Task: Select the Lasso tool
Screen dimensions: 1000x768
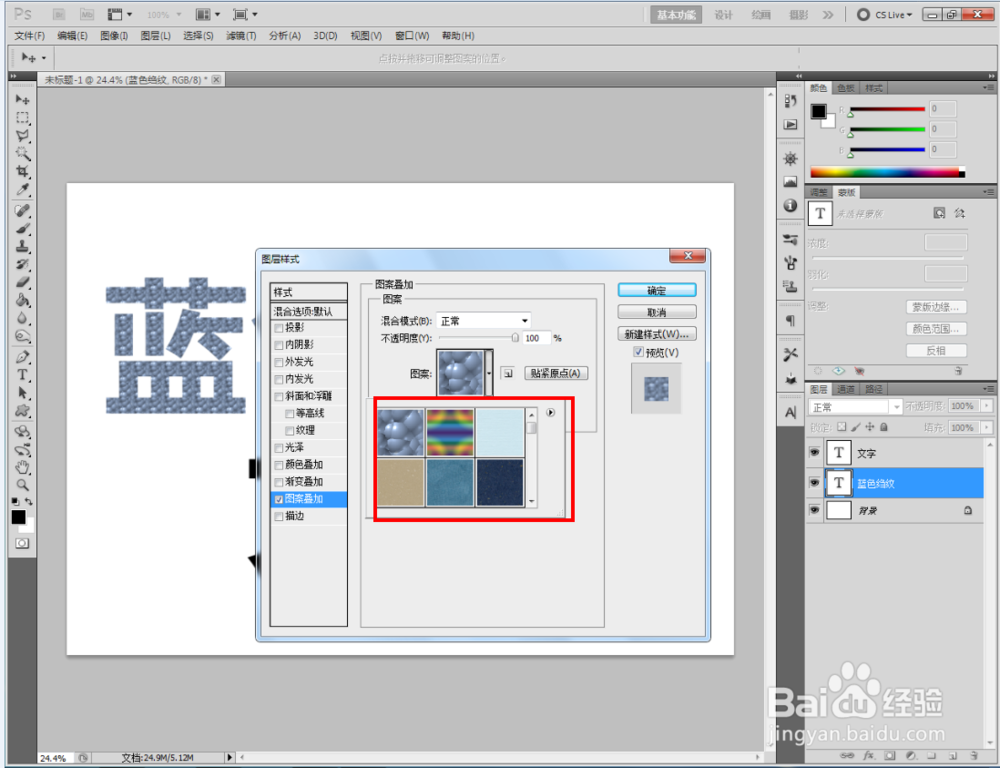Action: tap(22, 136)
